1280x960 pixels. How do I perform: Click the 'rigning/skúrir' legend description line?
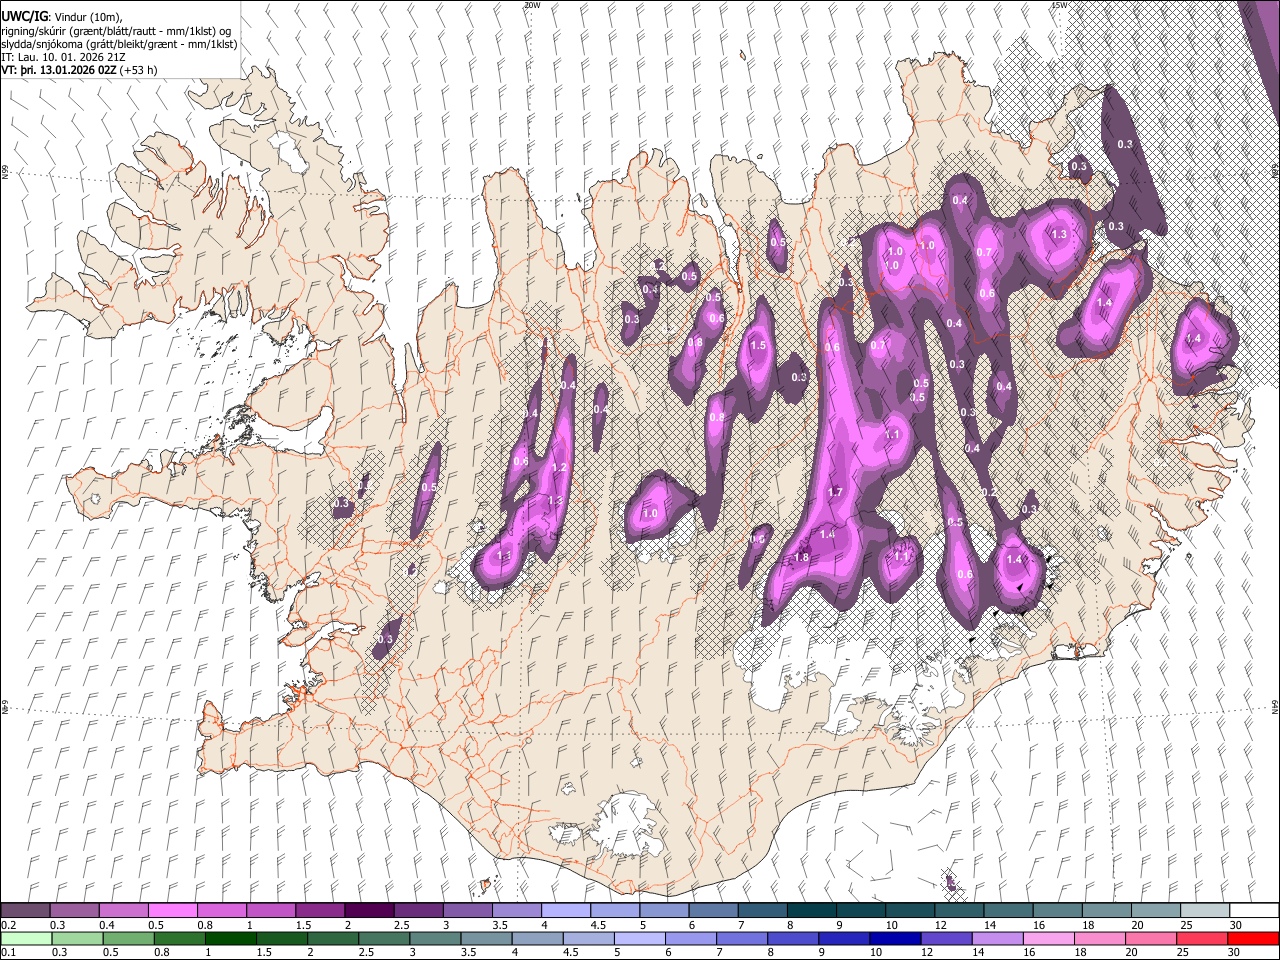coord(115,31)
